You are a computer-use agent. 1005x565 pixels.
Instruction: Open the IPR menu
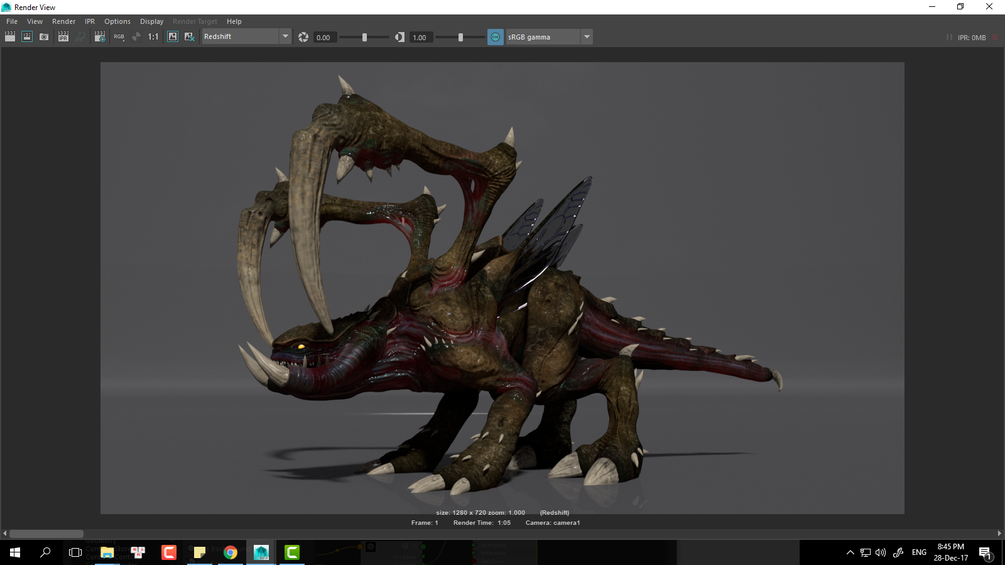pyautogui.click(x=90, y=21)
